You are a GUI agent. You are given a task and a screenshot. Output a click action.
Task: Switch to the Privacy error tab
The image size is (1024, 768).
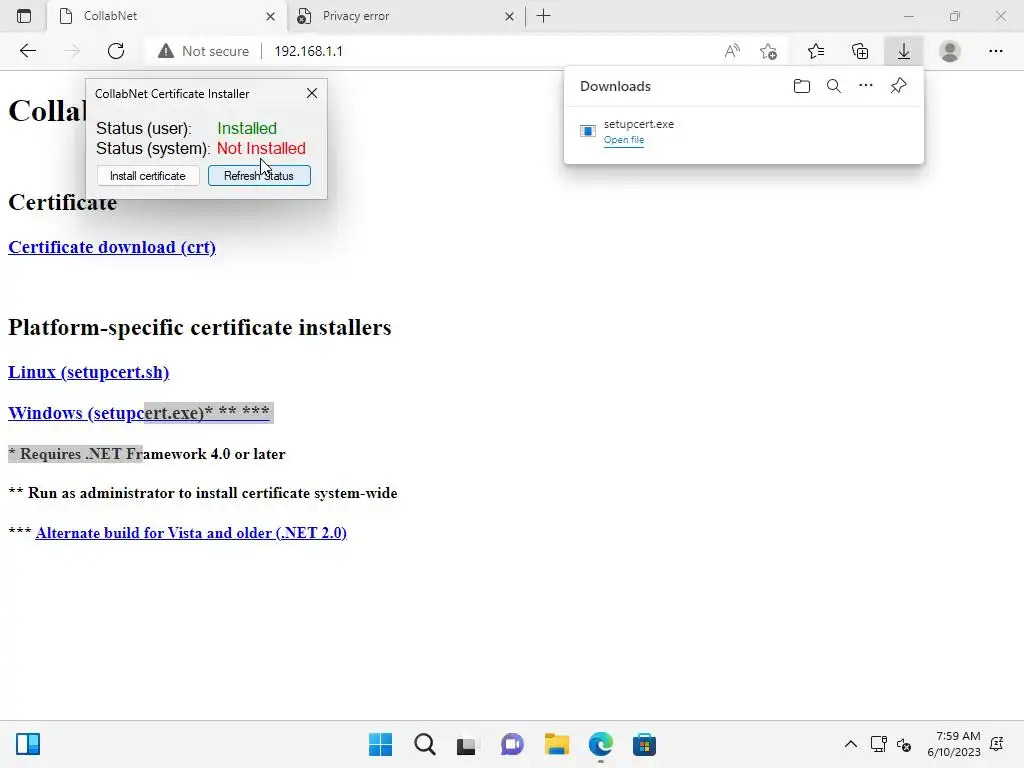[x=406, y=16]
